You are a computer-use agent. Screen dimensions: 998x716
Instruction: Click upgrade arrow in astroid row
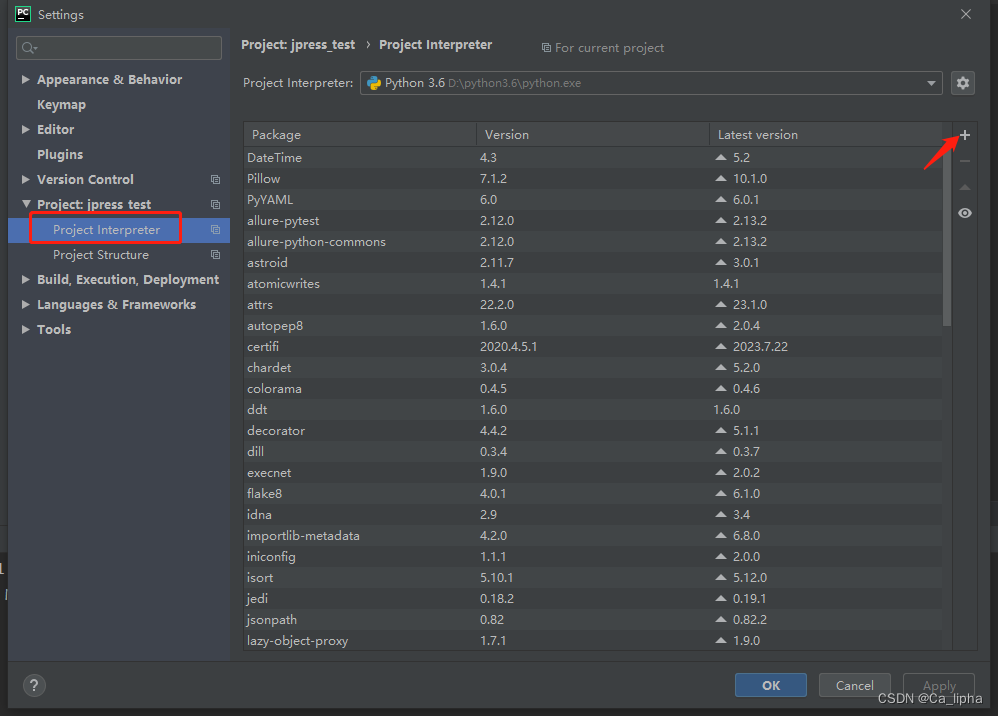pyautogui.click(x=720, y=262)
